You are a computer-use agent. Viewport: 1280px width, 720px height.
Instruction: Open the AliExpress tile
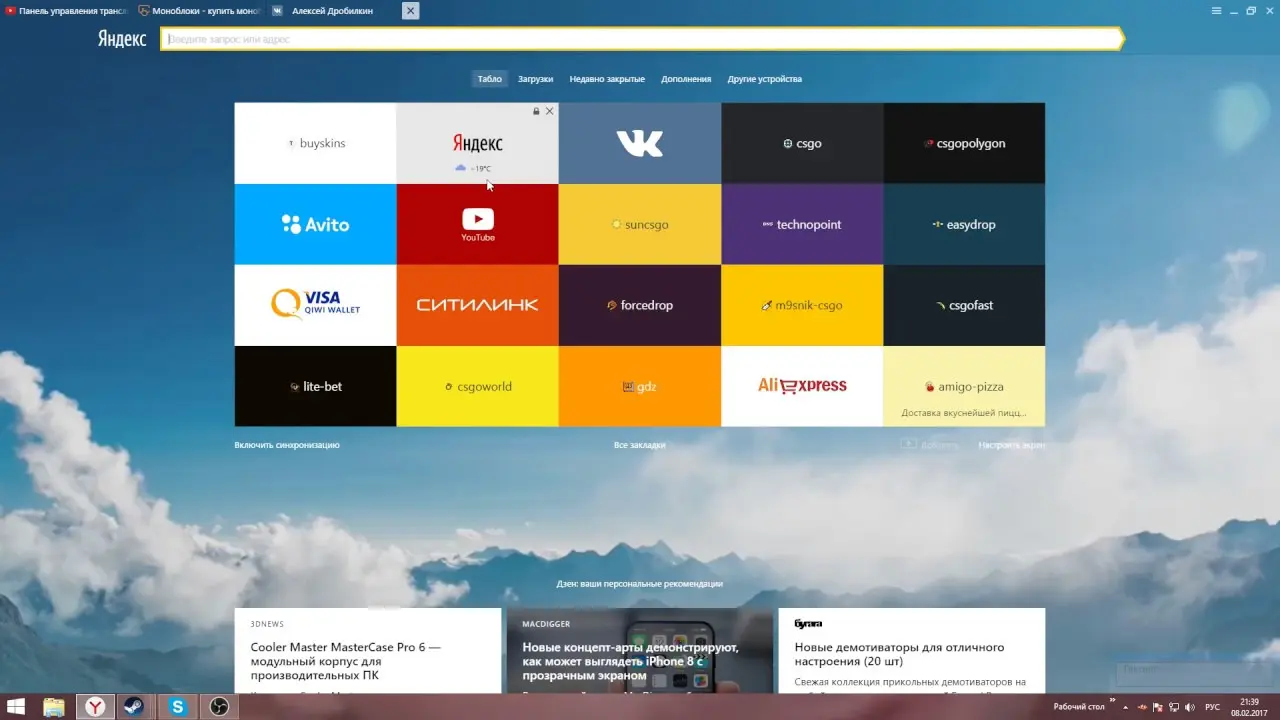802,386
